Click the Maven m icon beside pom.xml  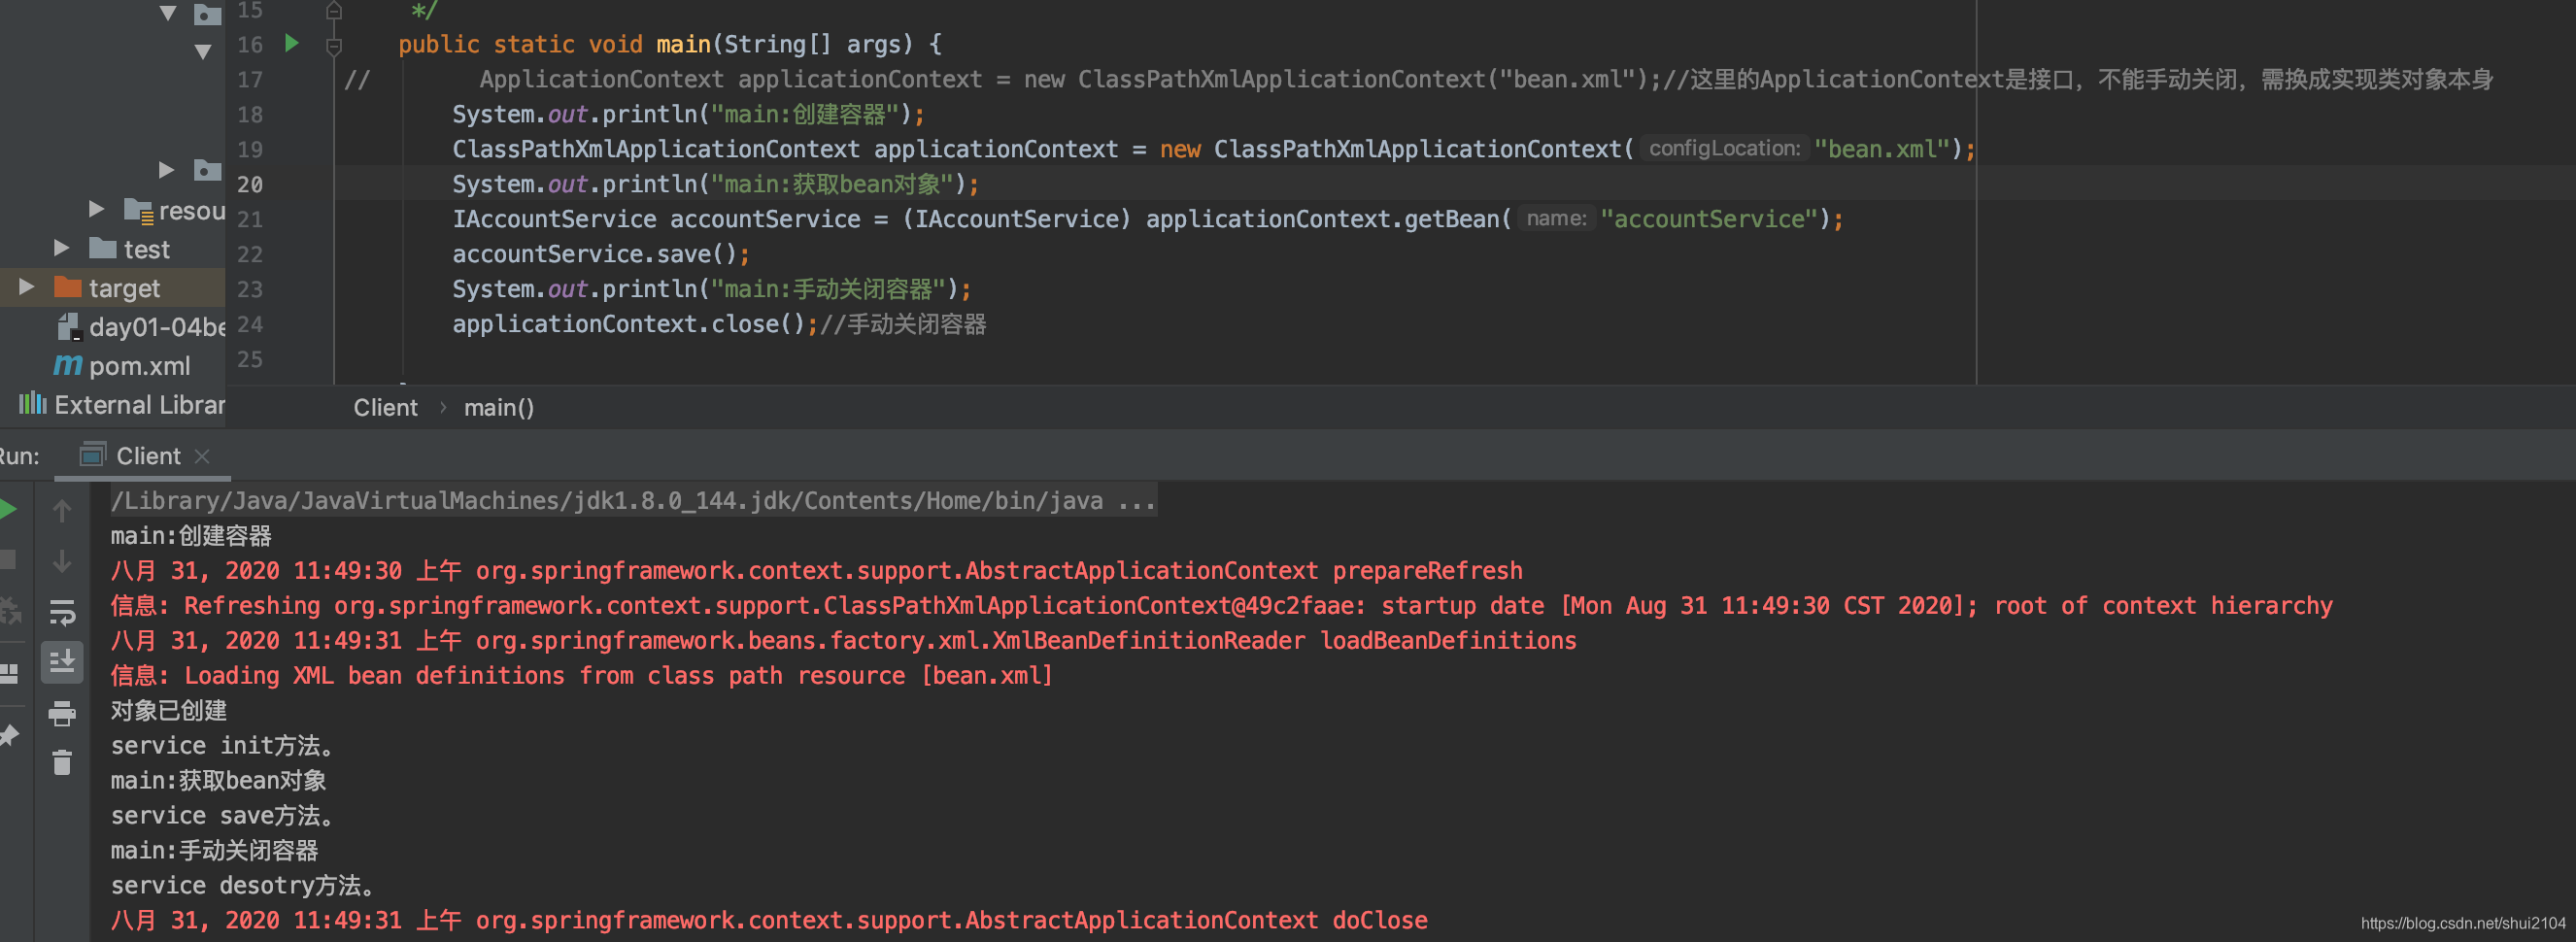pyautogui.click(x=67, y=365)
